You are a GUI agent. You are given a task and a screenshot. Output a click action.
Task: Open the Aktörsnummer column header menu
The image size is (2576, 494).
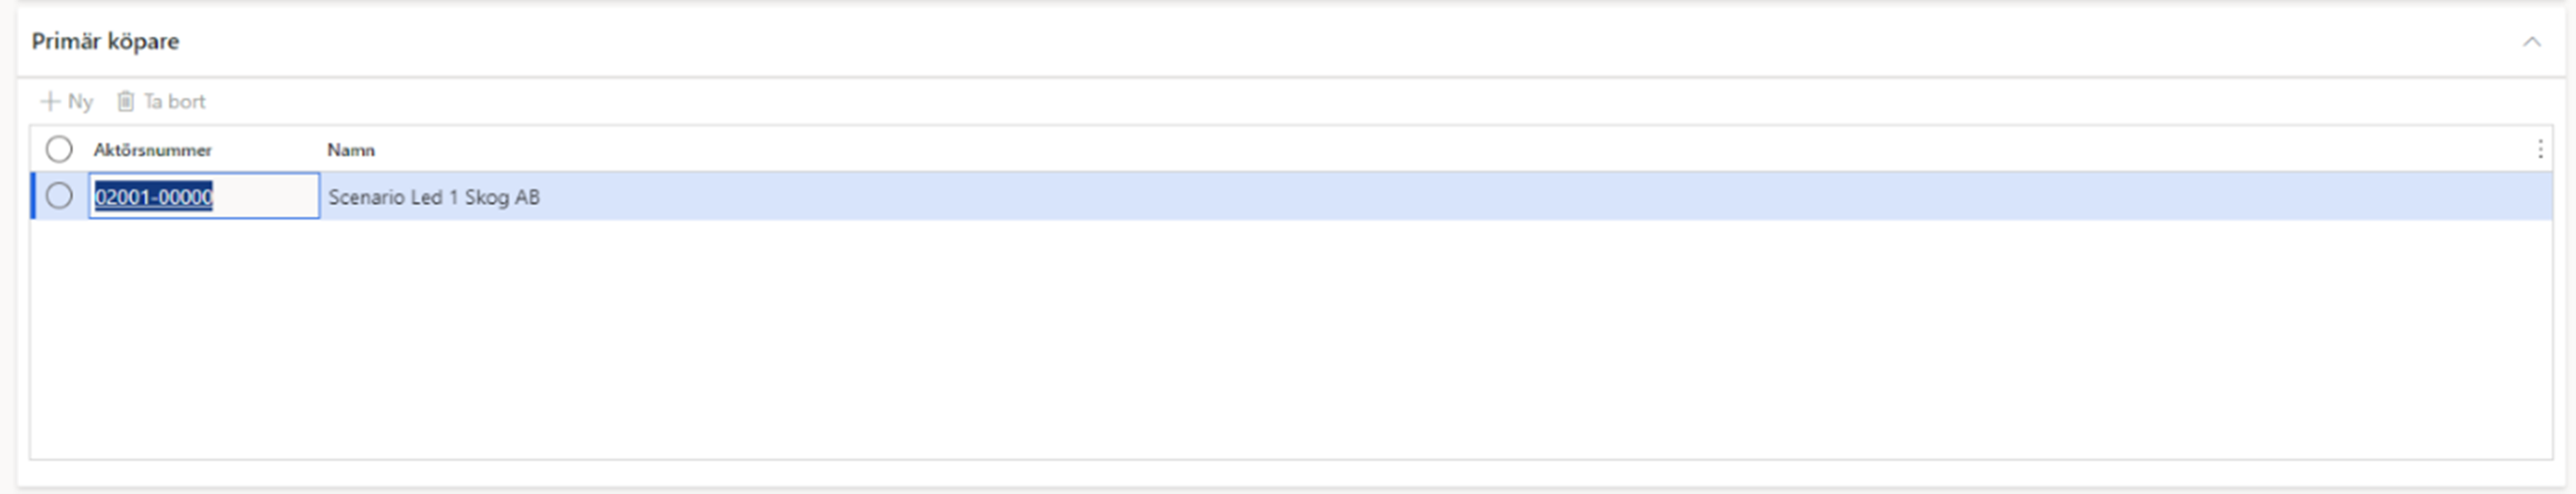(x=152, y=150)
